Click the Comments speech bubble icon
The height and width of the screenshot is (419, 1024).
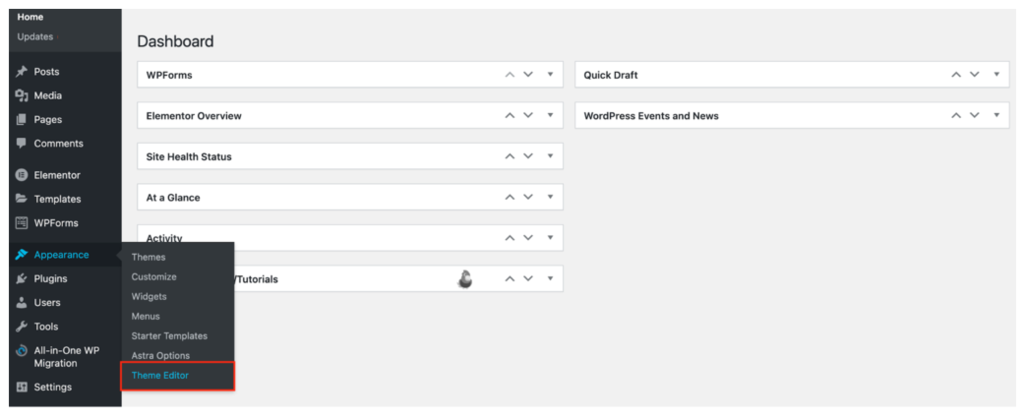21,143
